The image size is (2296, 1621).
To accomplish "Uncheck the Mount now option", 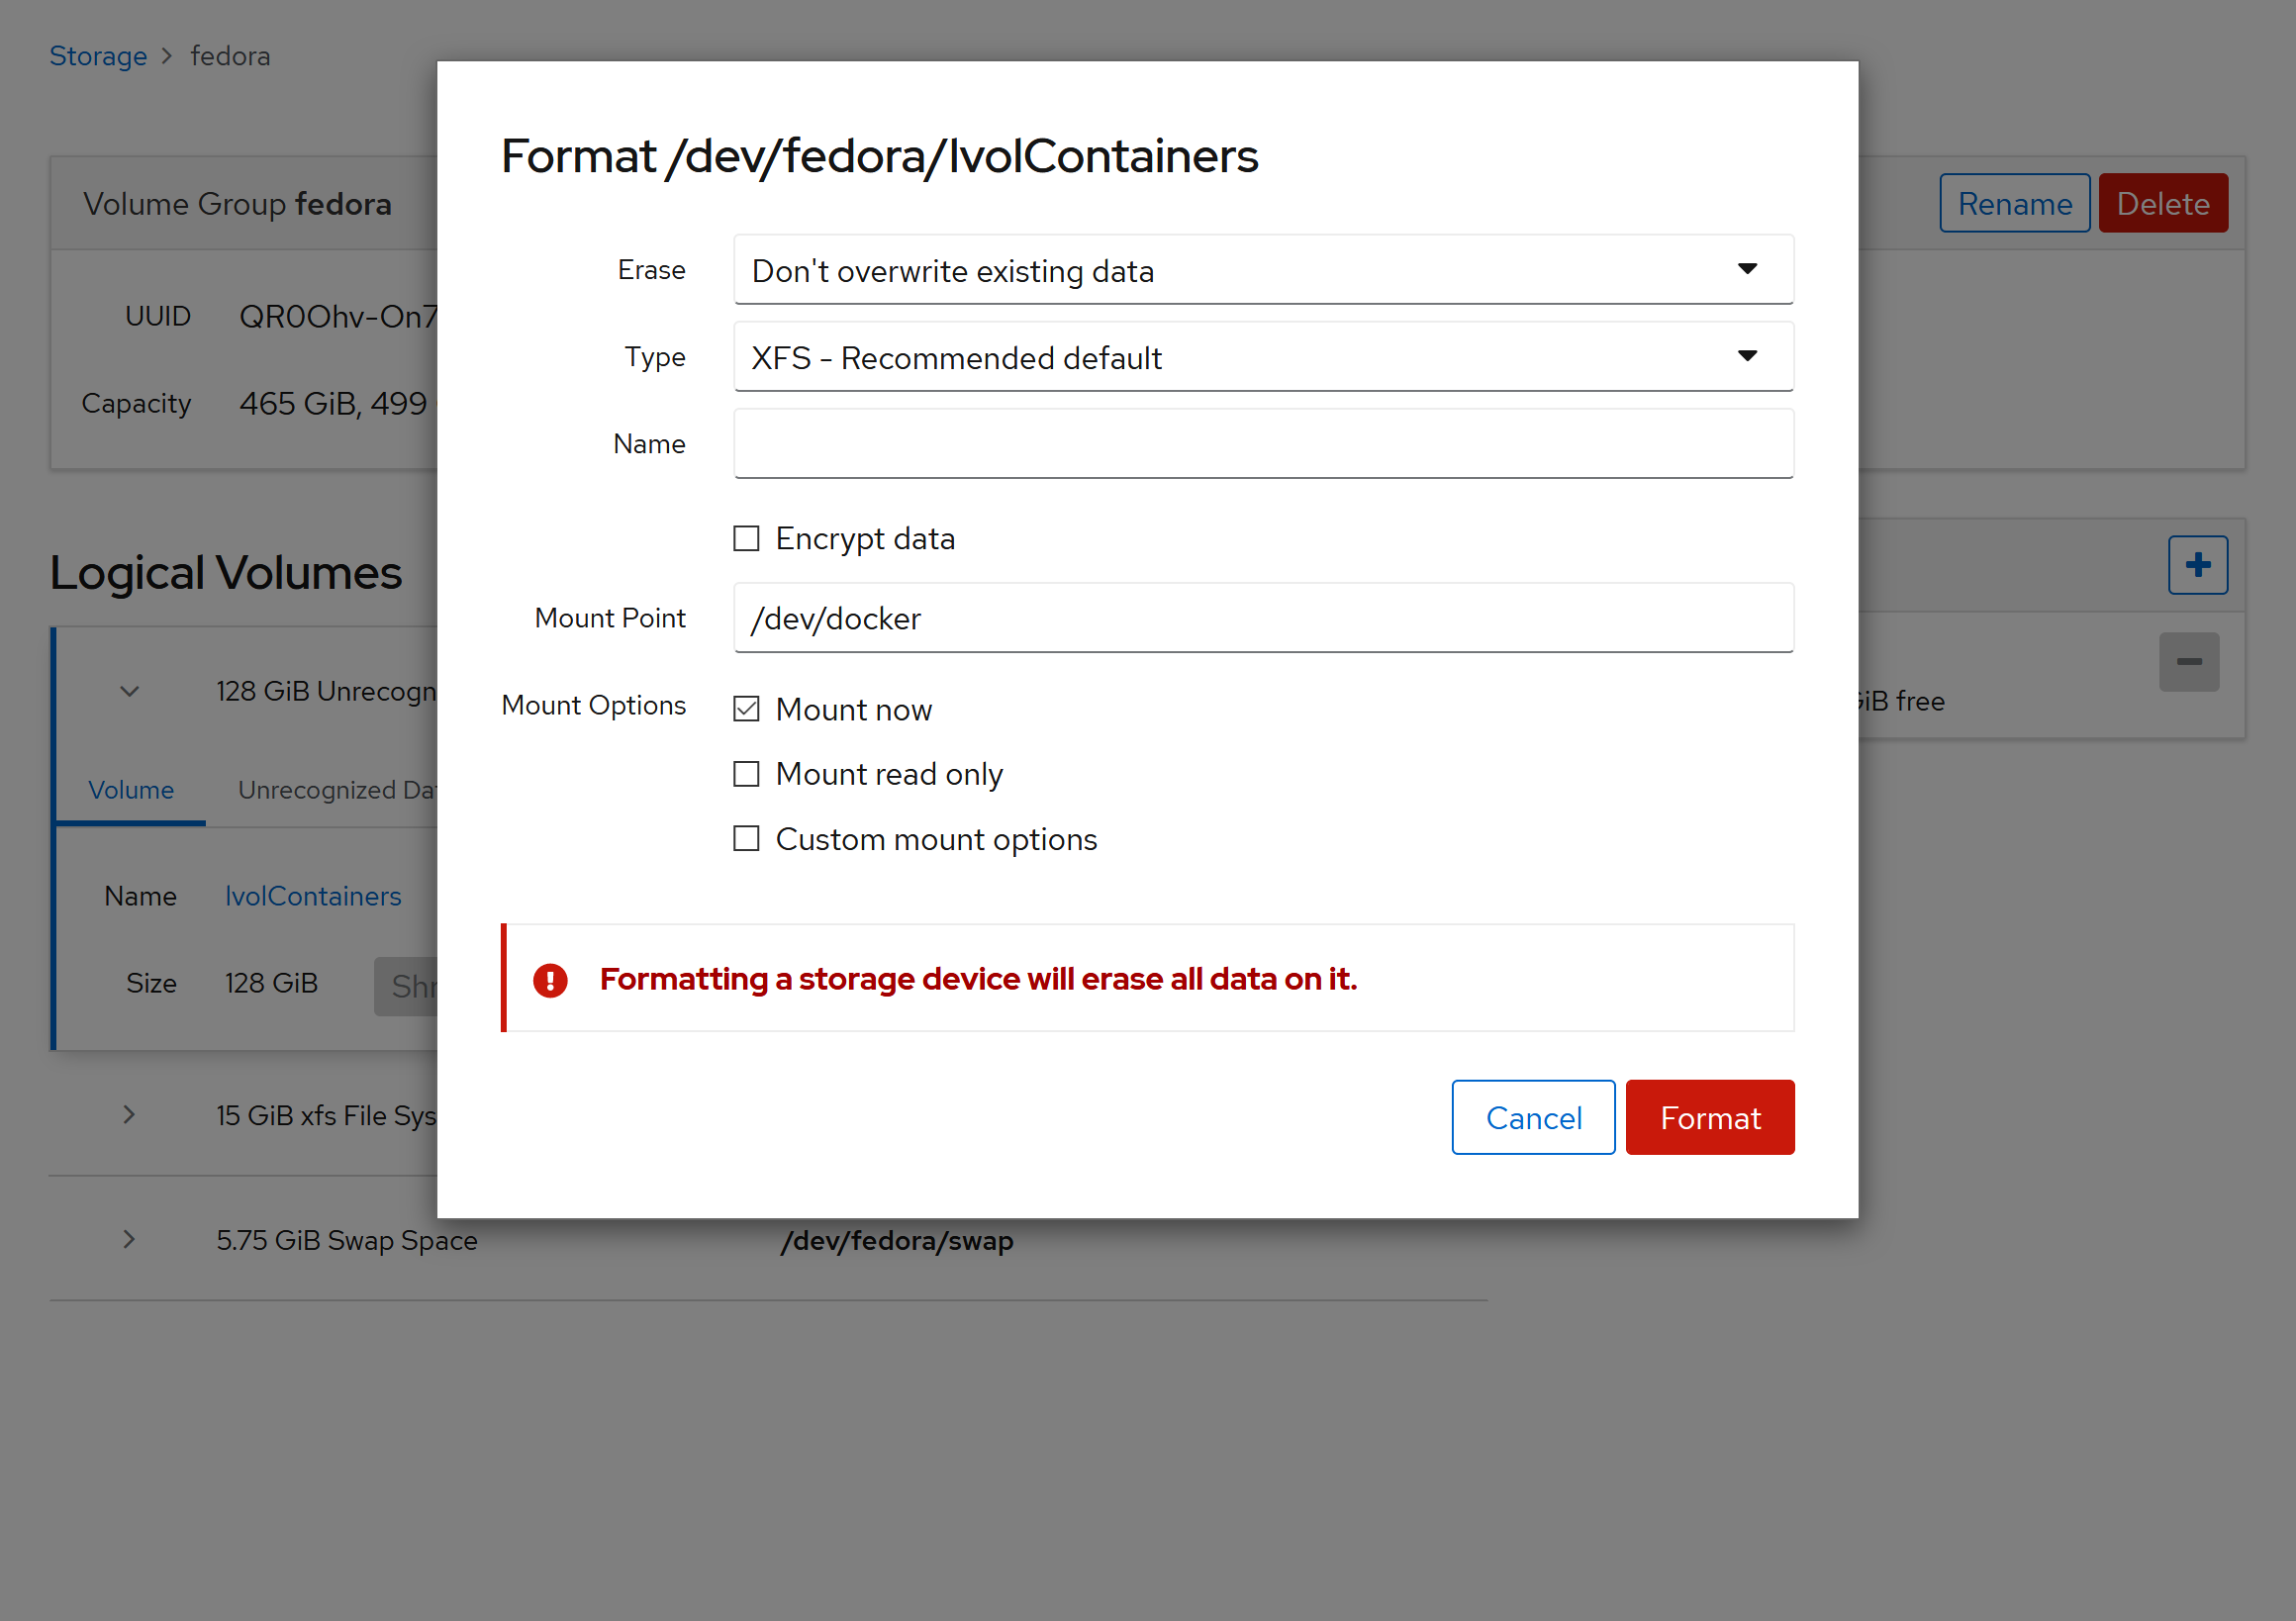I will tap(746, 709).
